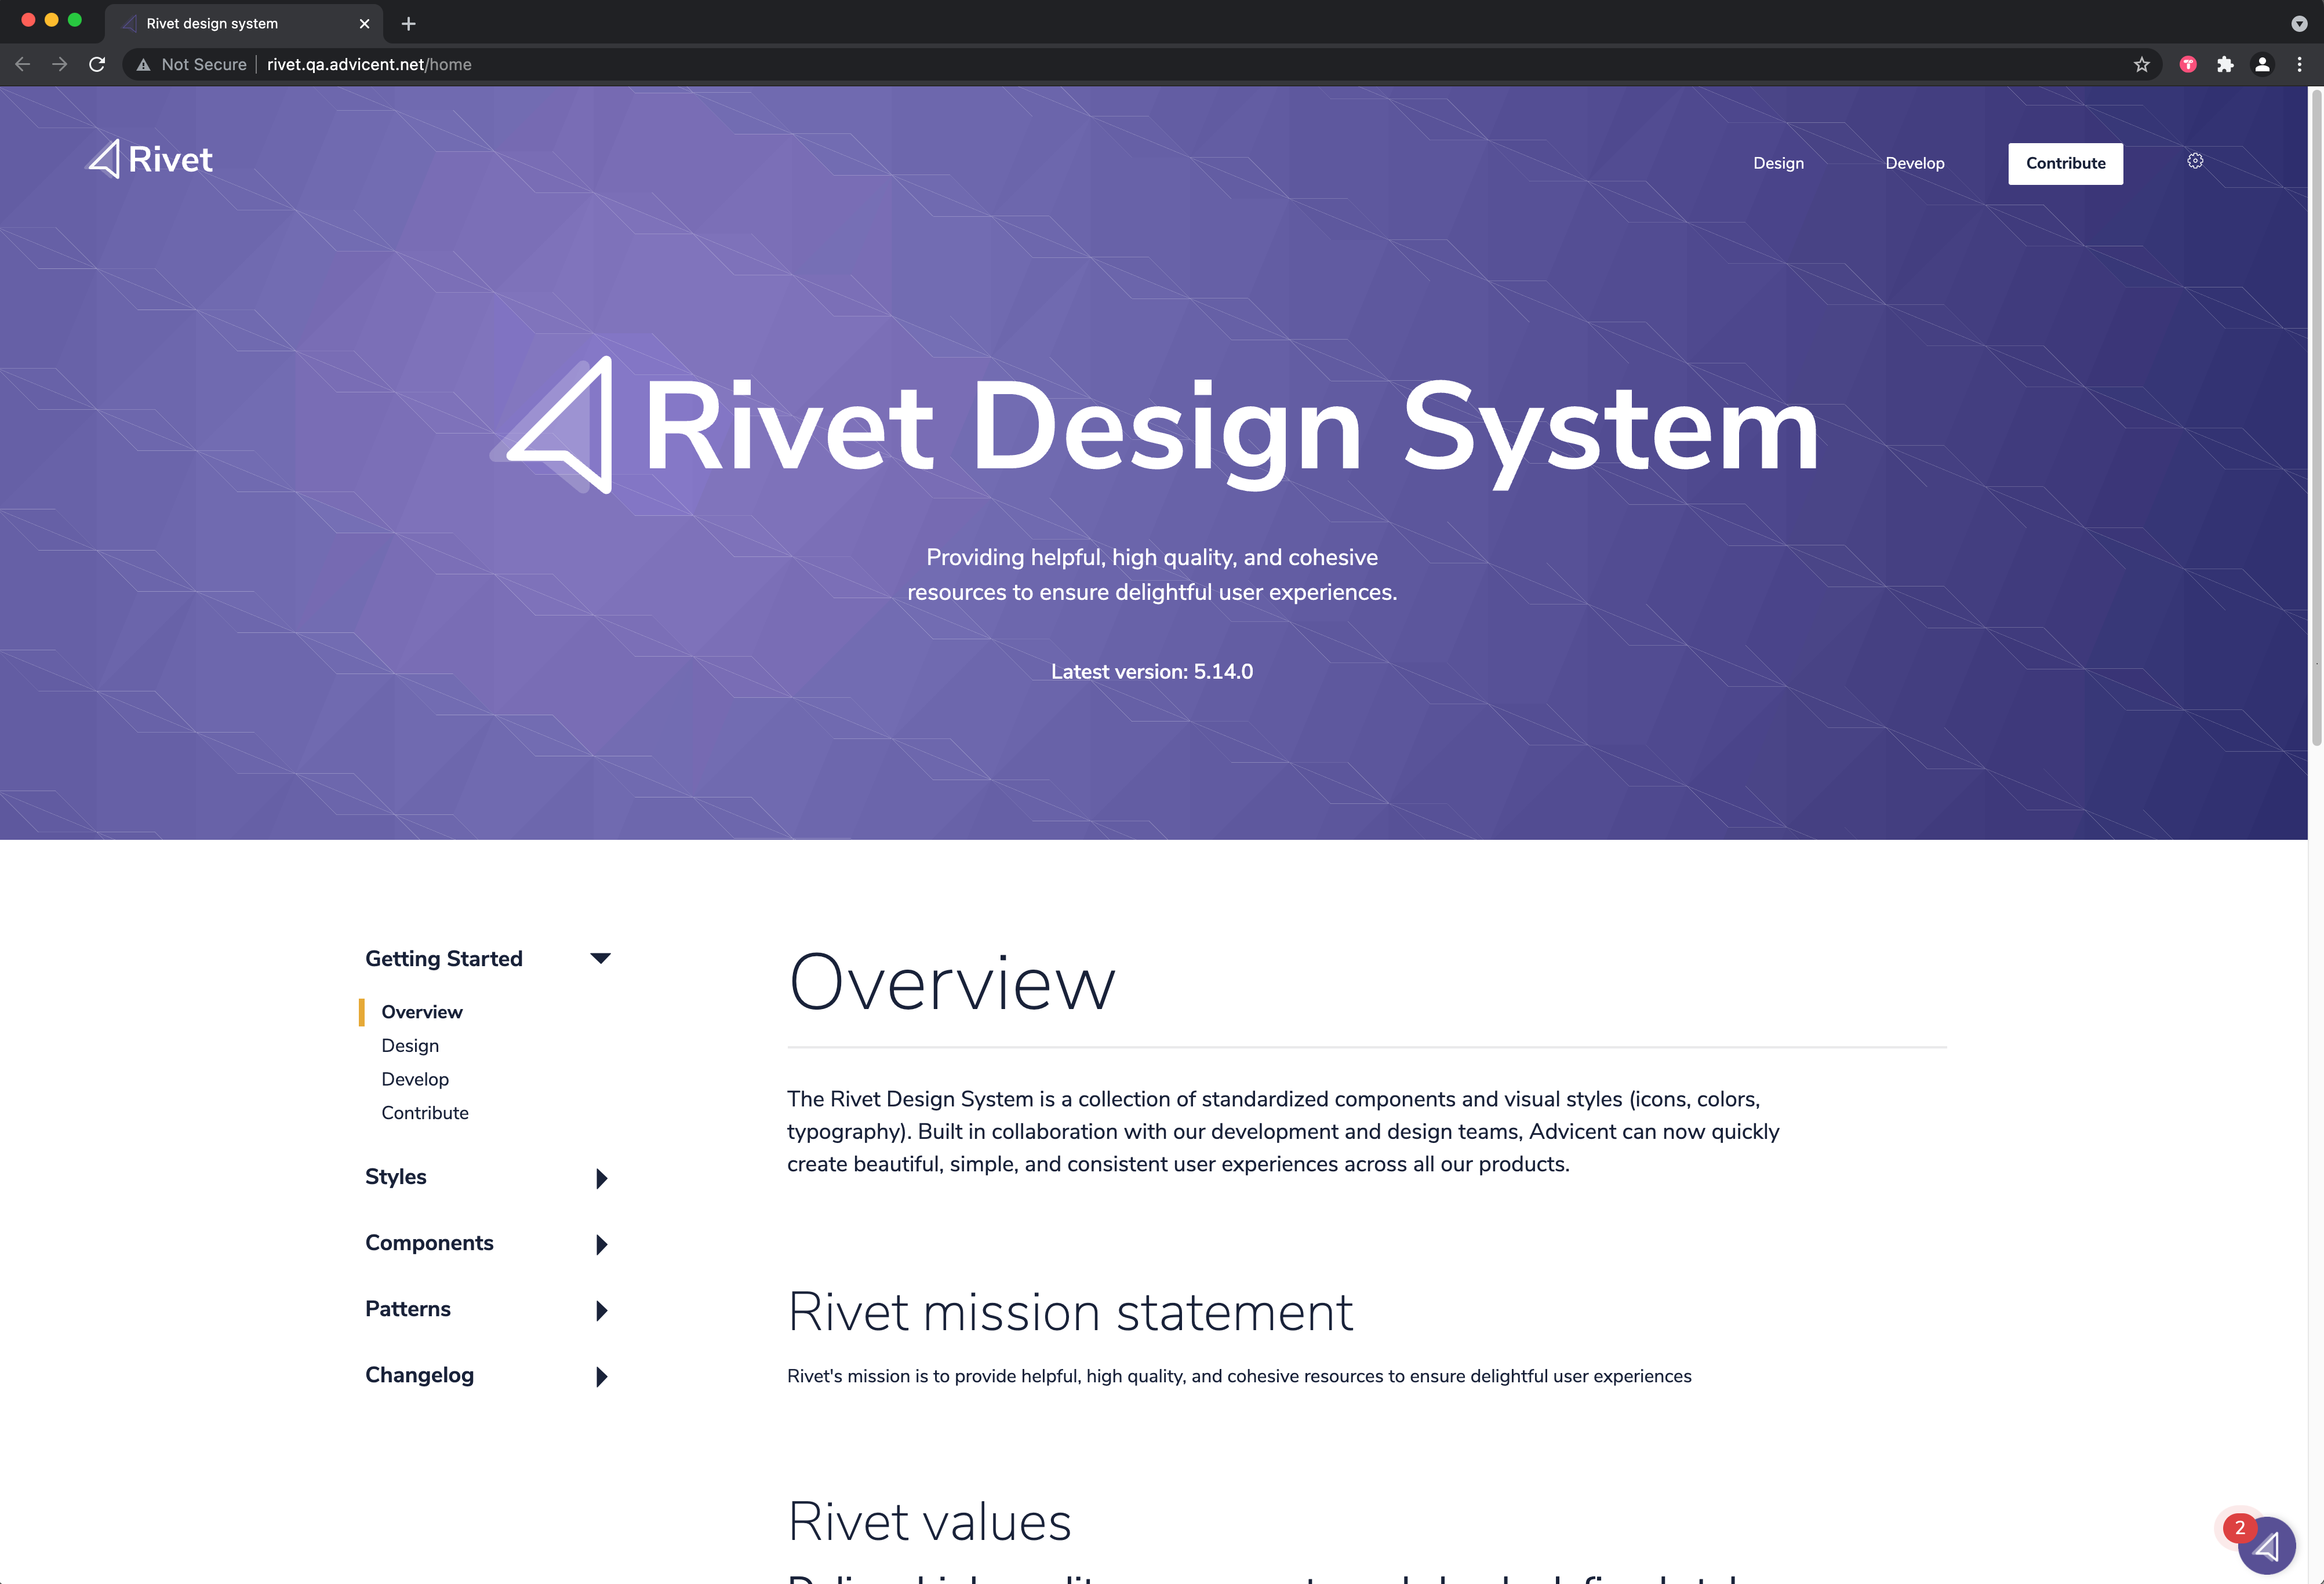Select Design in the top navigation
2324x1584 pixels.
pos(1778,163)
